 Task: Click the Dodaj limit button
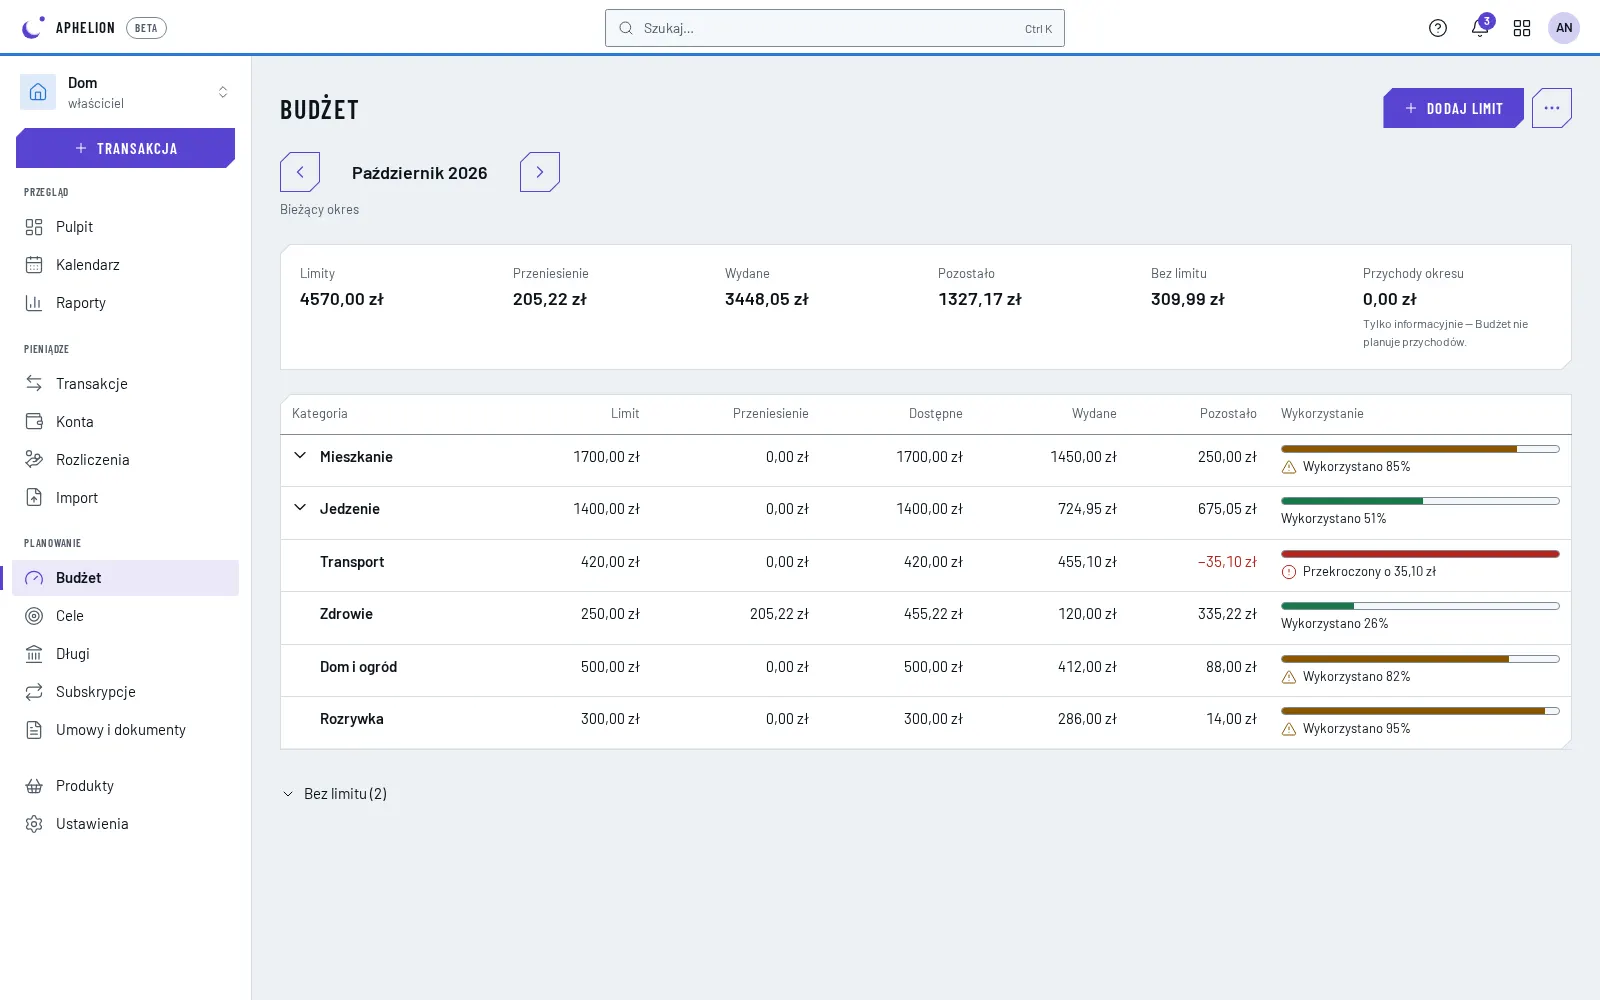(1453, 108)
